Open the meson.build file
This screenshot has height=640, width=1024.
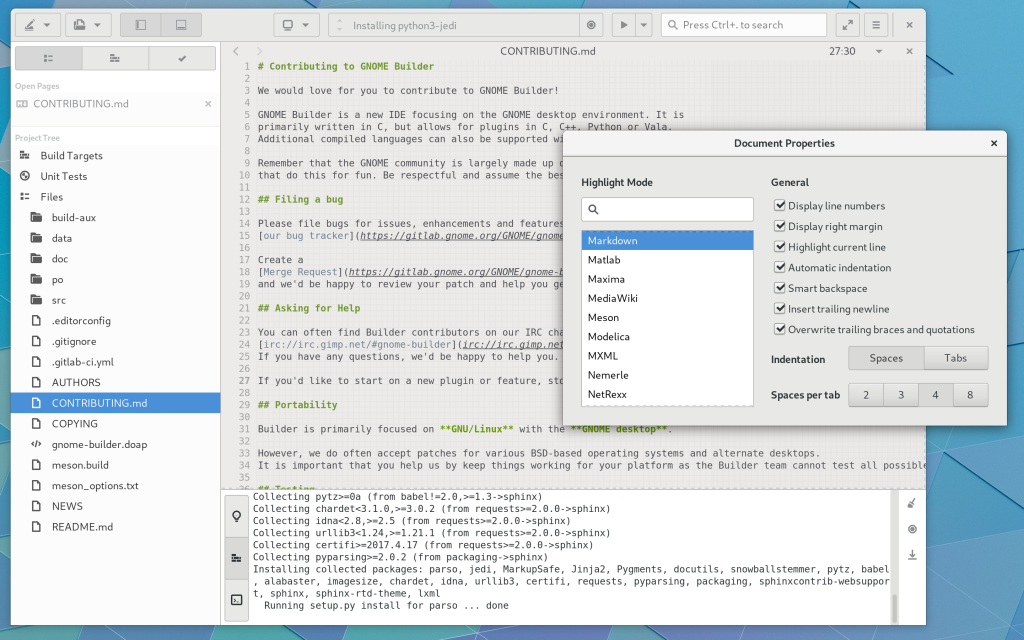(x=116, y=465)
